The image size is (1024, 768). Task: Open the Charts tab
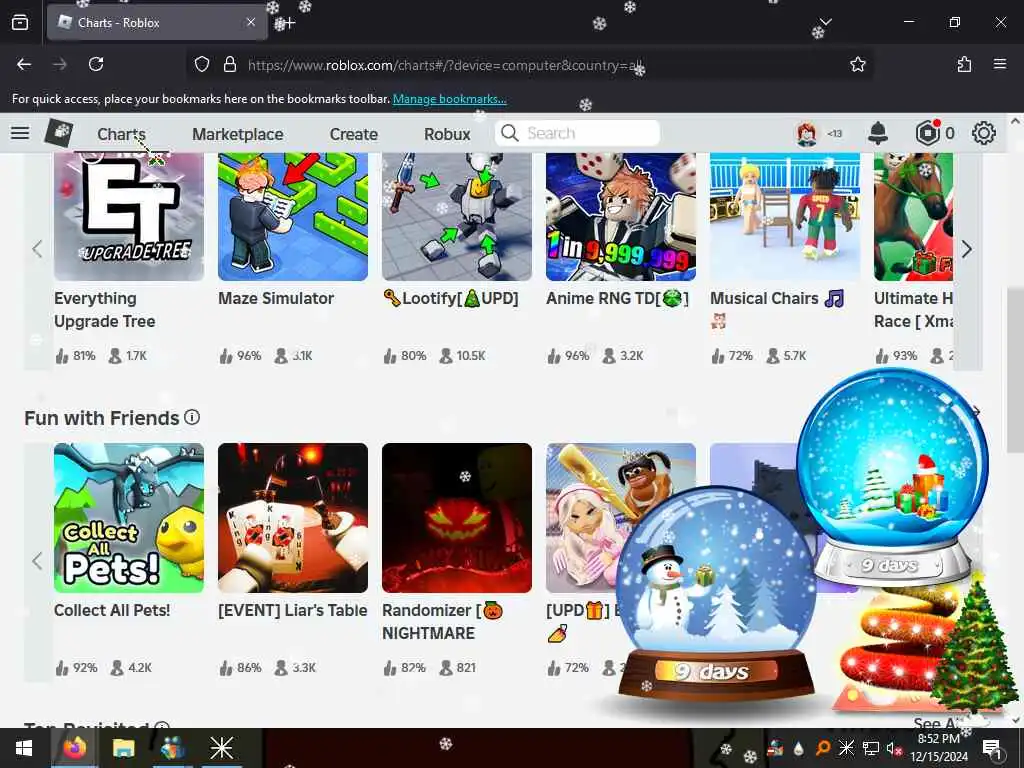(121, 134)
